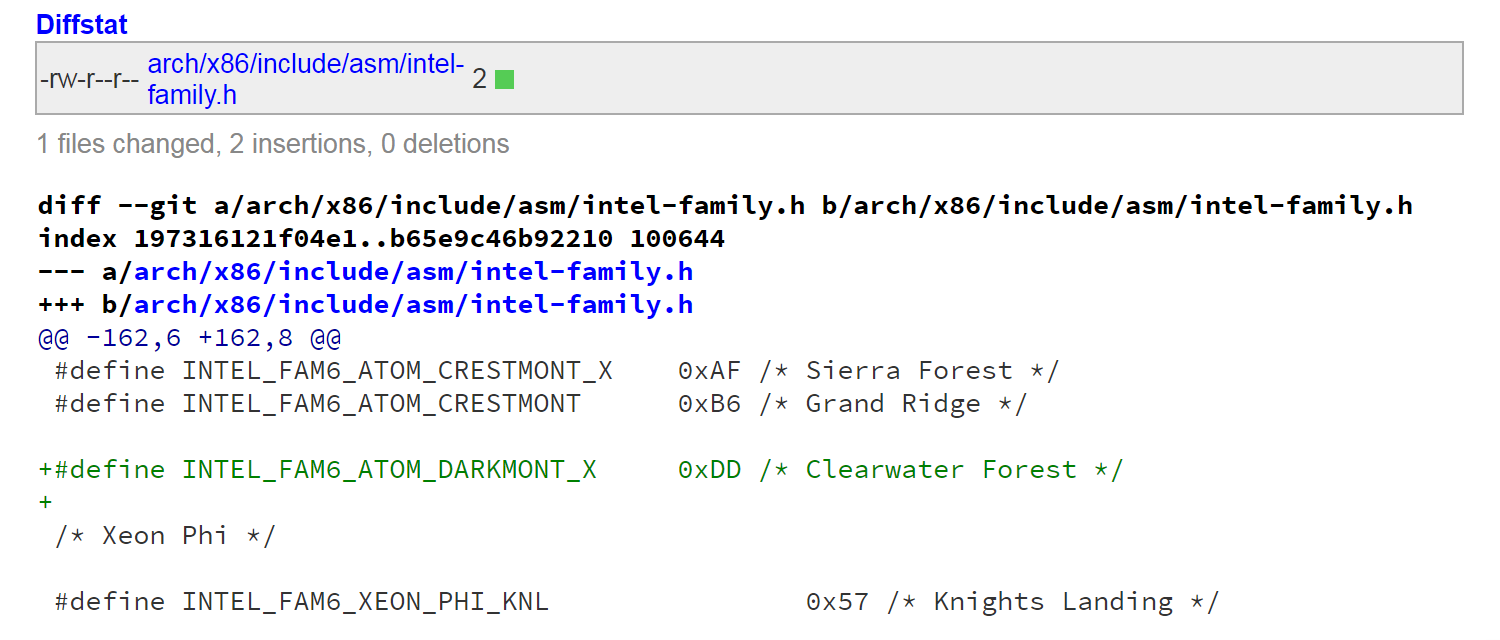1500x640 pixels.
Task: Click the index 197316121f04e1 hash line
Action: click(381, 239)
